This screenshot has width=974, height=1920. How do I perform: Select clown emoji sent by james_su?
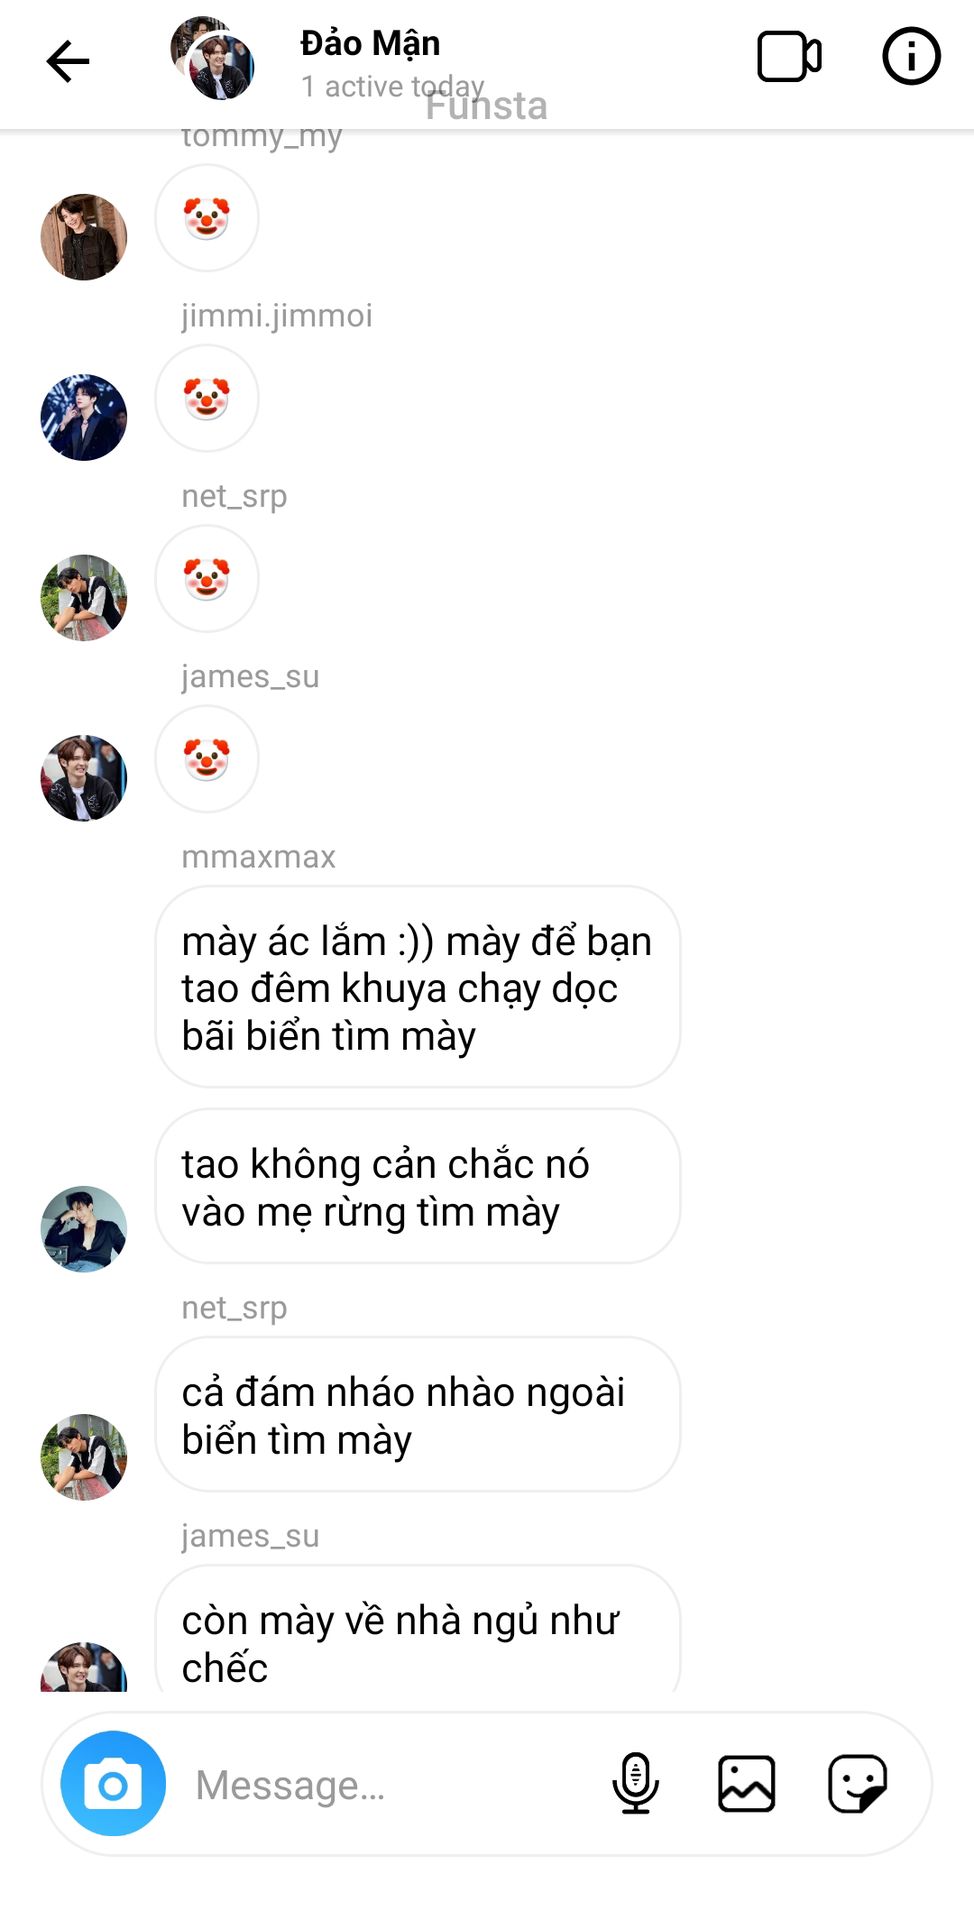207,759
